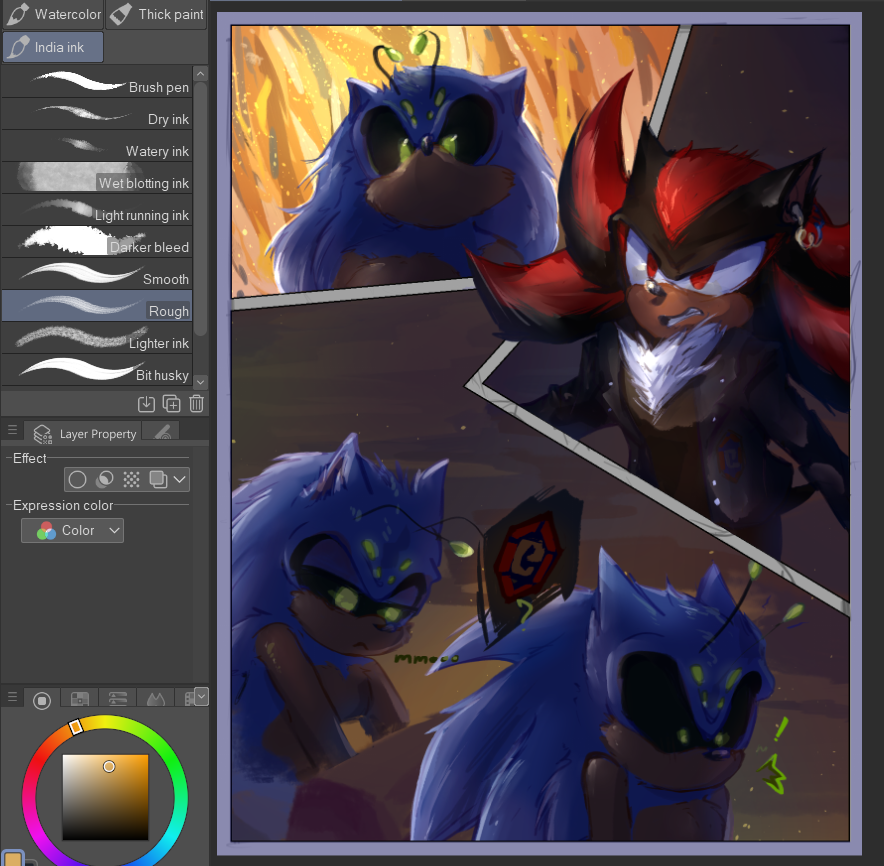Viewport: 884px width, 866px height.
Task: Select the Dry ink sub tool
Action: pos(97,114)
